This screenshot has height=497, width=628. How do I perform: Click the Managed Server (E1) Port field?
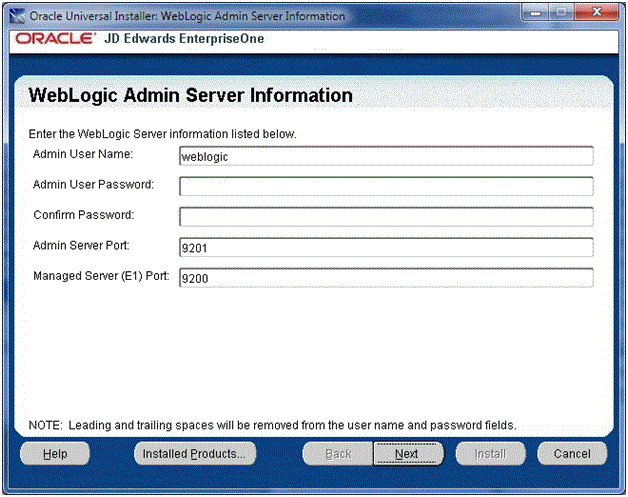[386, 278]
